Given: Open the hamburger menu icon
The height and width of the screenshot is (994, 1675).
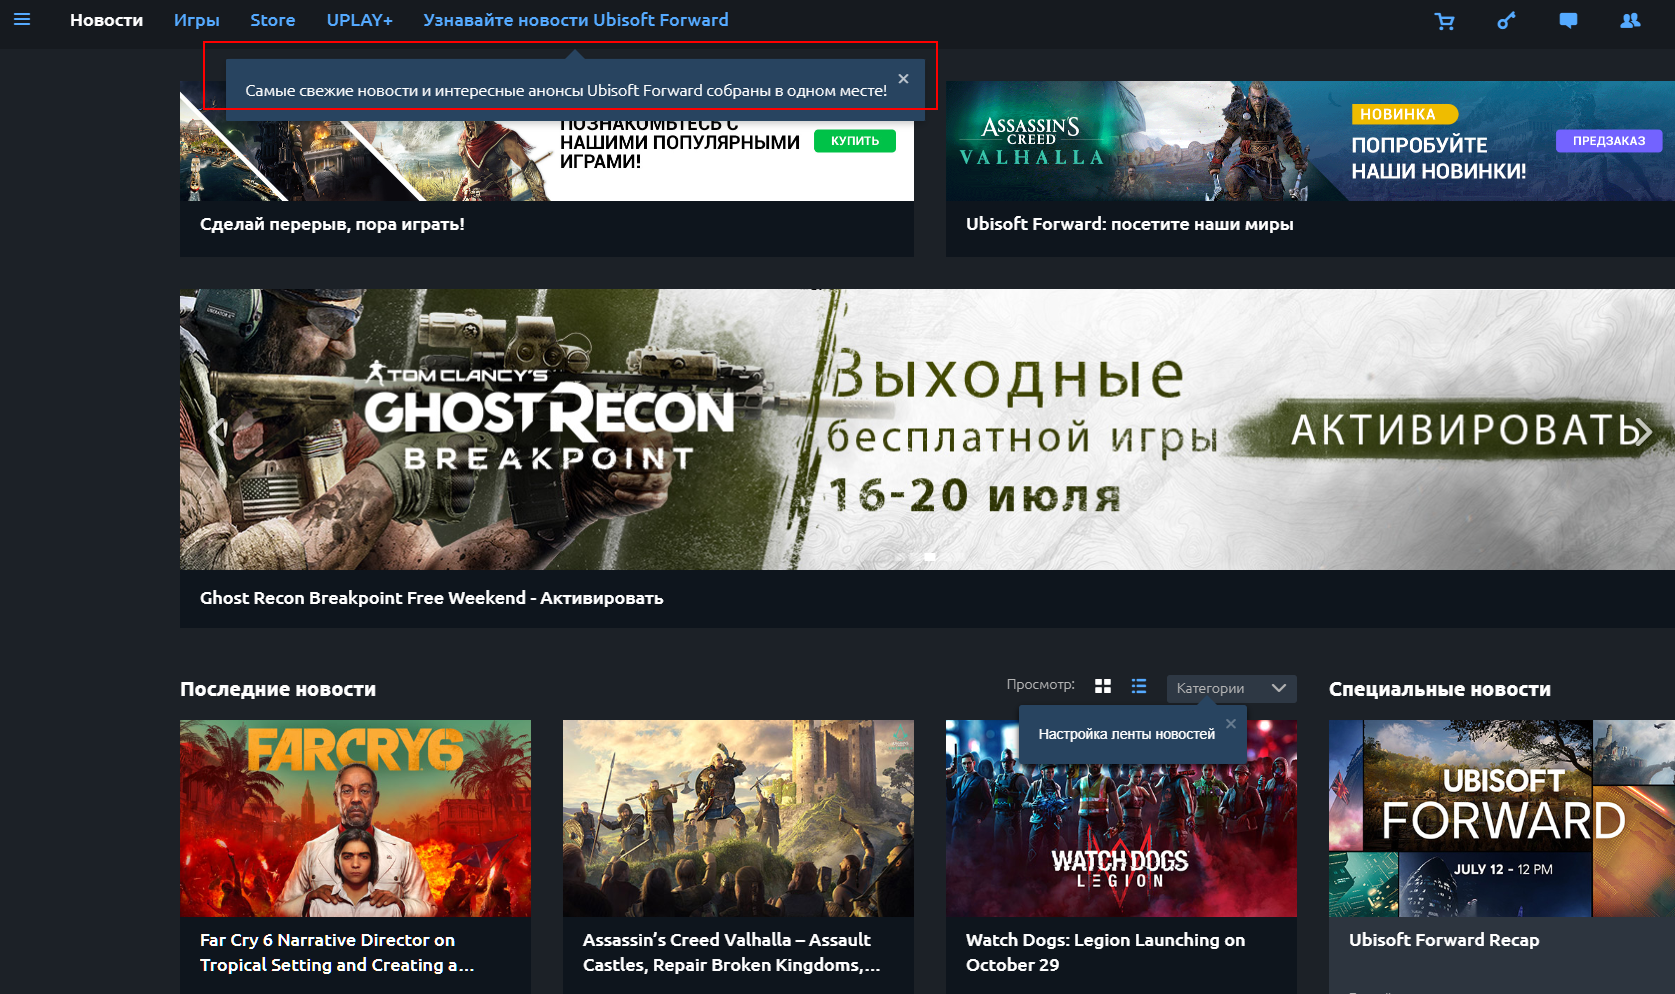Looking at the screenshot, I should [x=22, y=20].
